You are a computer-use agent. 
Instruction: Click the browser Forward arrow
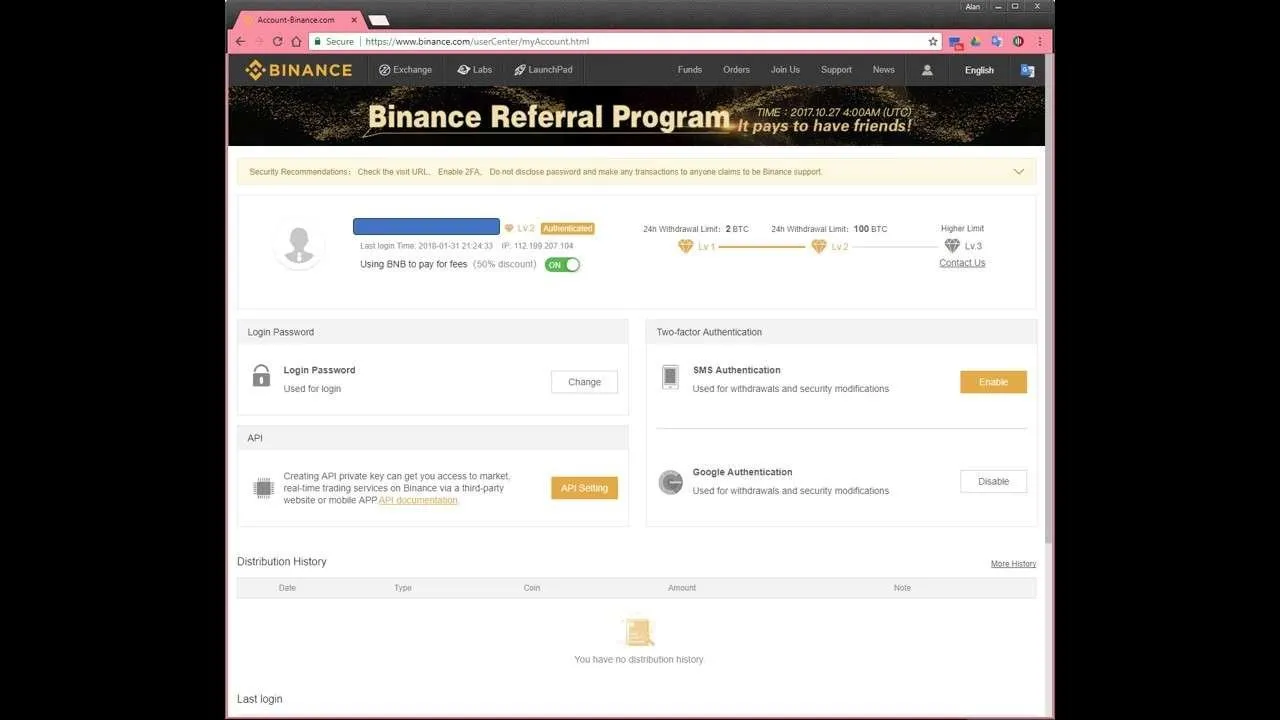pyautogui.click(x=259, y=42)
